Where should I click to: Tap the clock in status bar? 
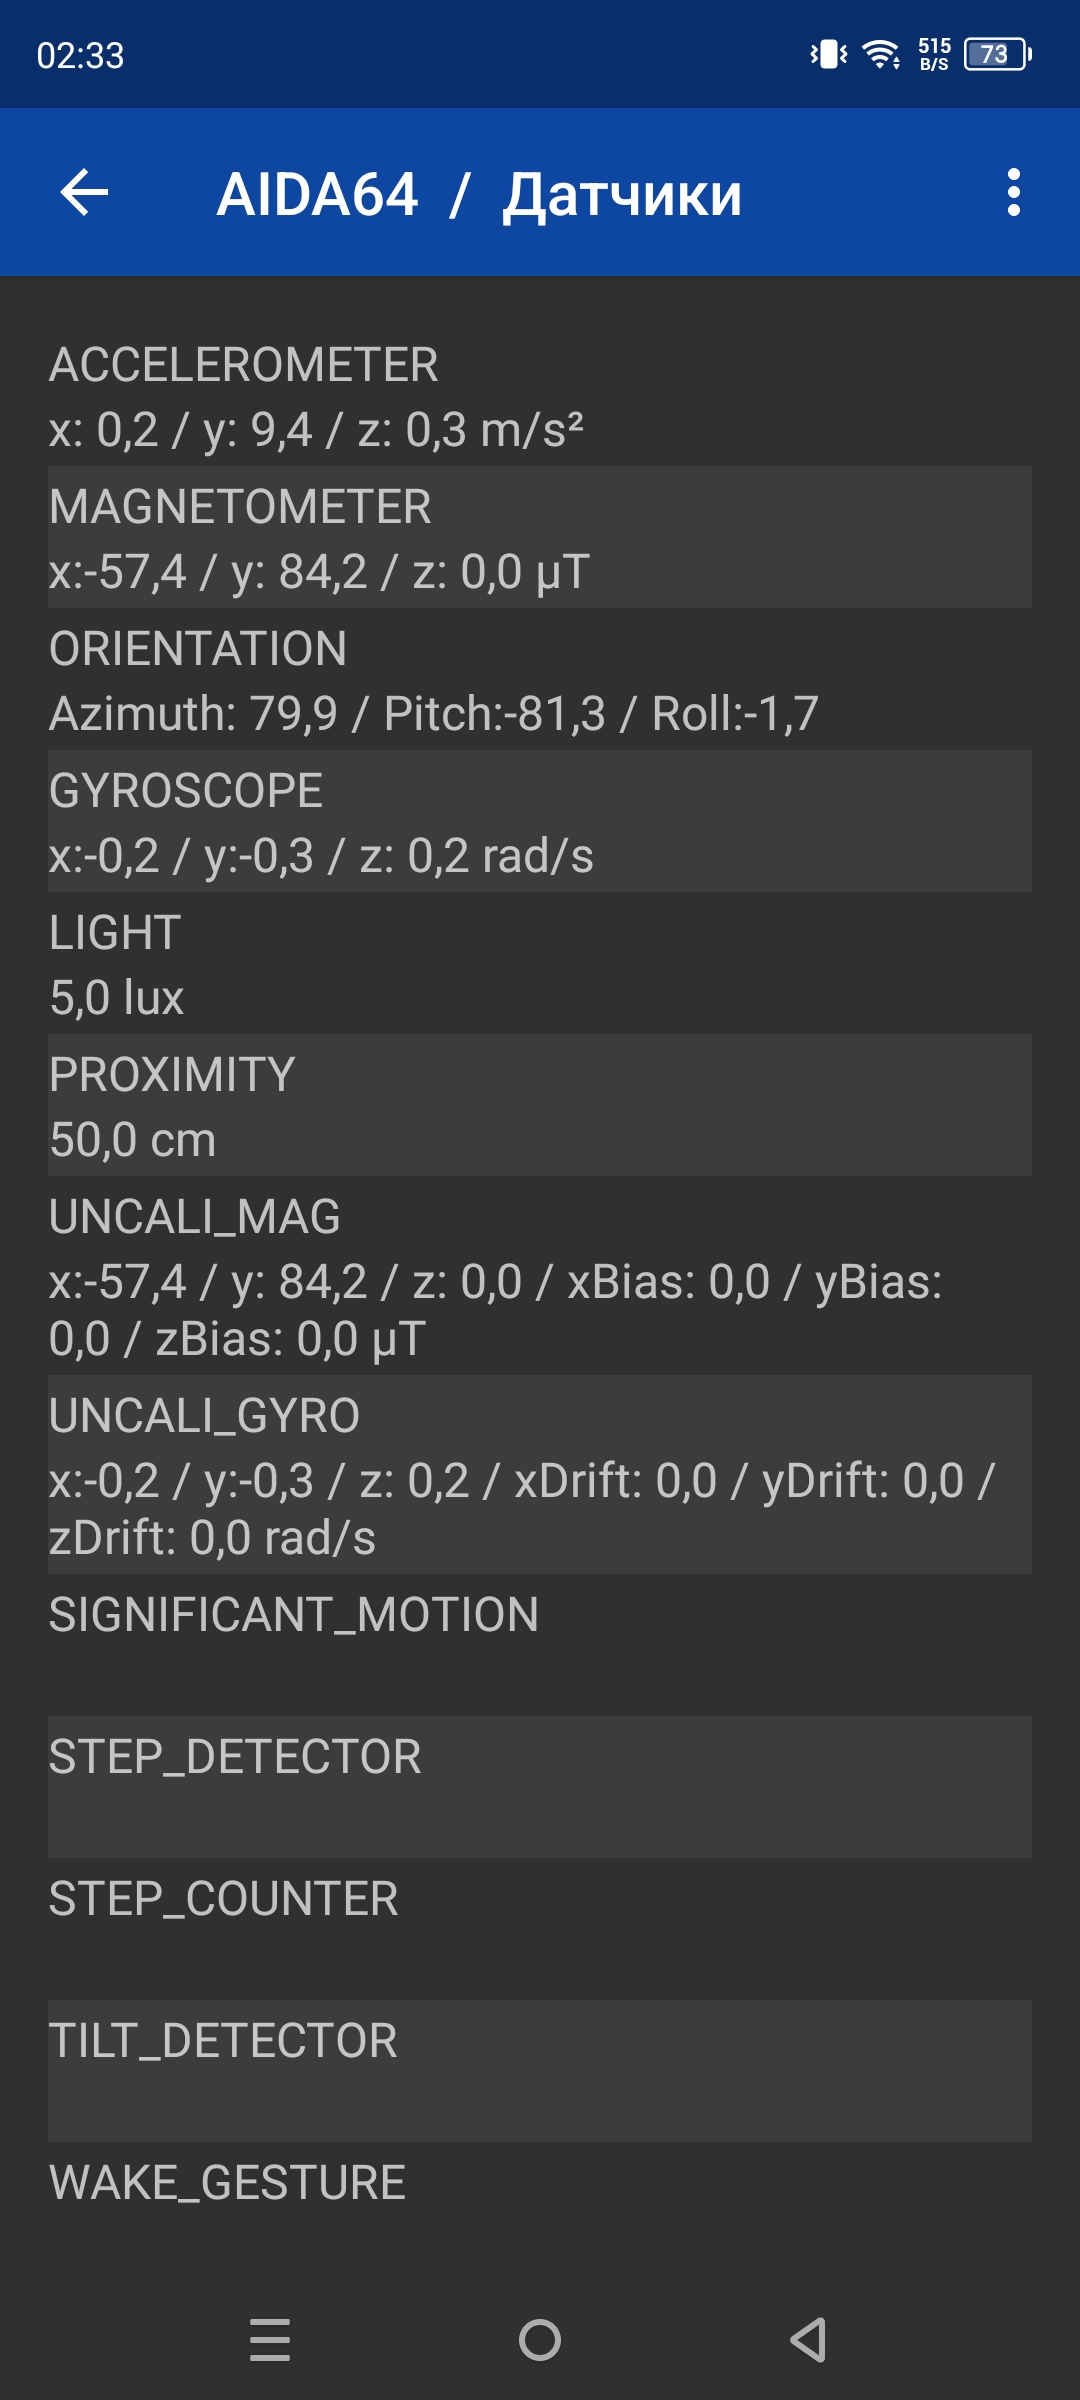click(80, 55)
